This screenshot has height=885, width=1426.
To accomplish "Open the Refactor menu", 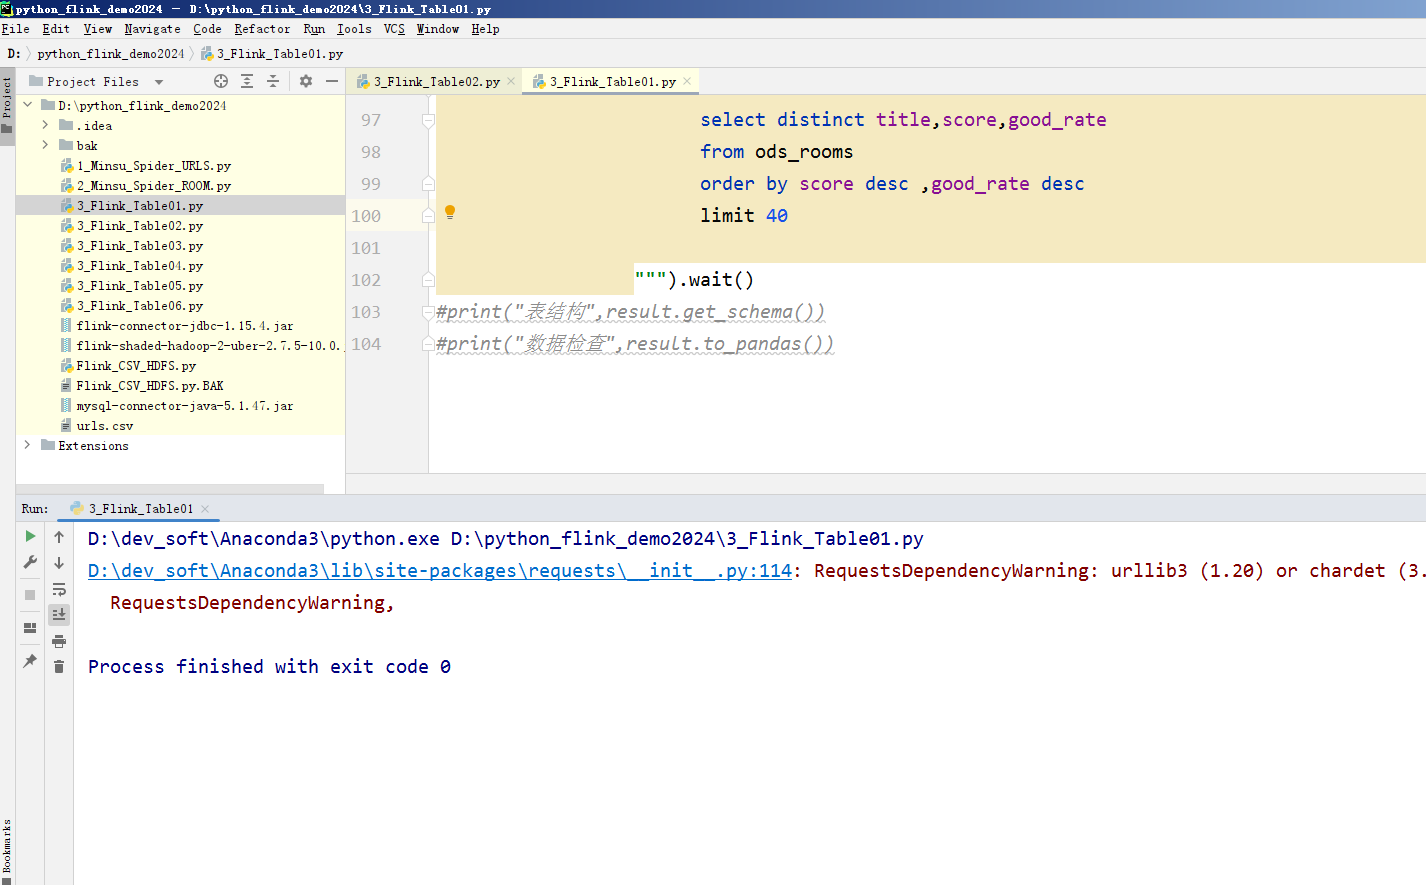I will [262, 29].
